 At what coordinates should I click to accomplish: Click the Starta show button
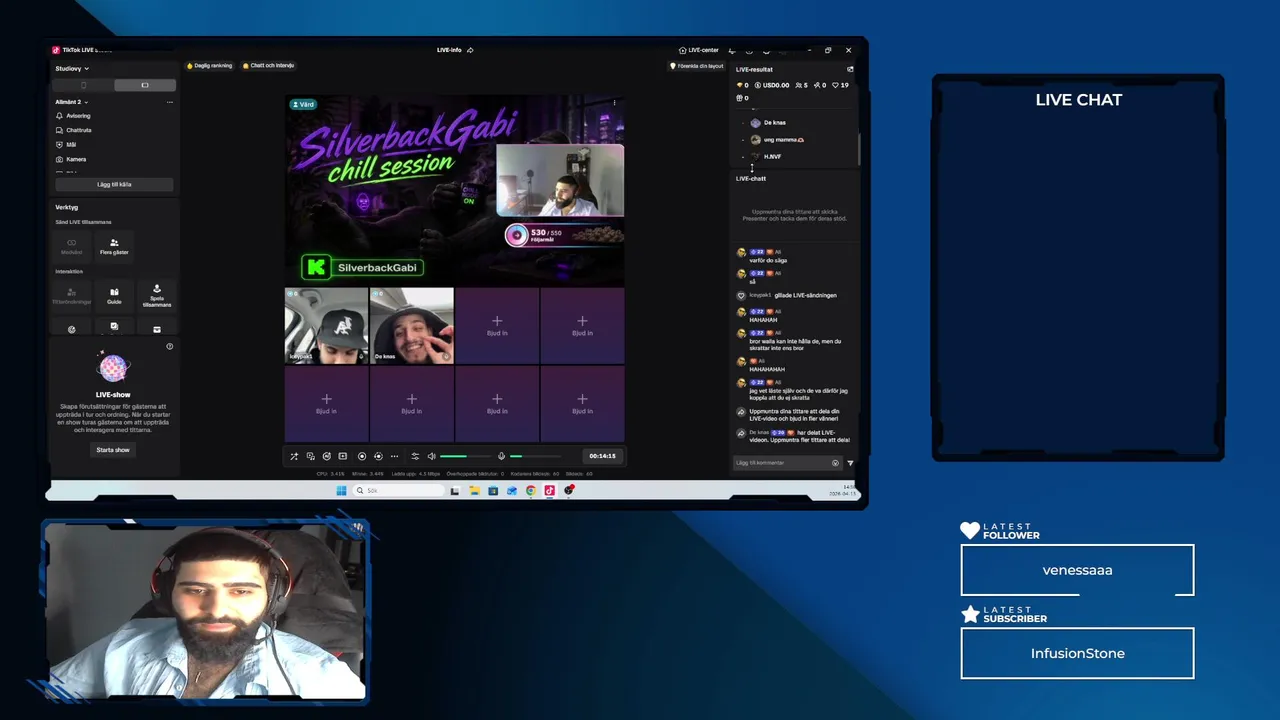(113, 450)
